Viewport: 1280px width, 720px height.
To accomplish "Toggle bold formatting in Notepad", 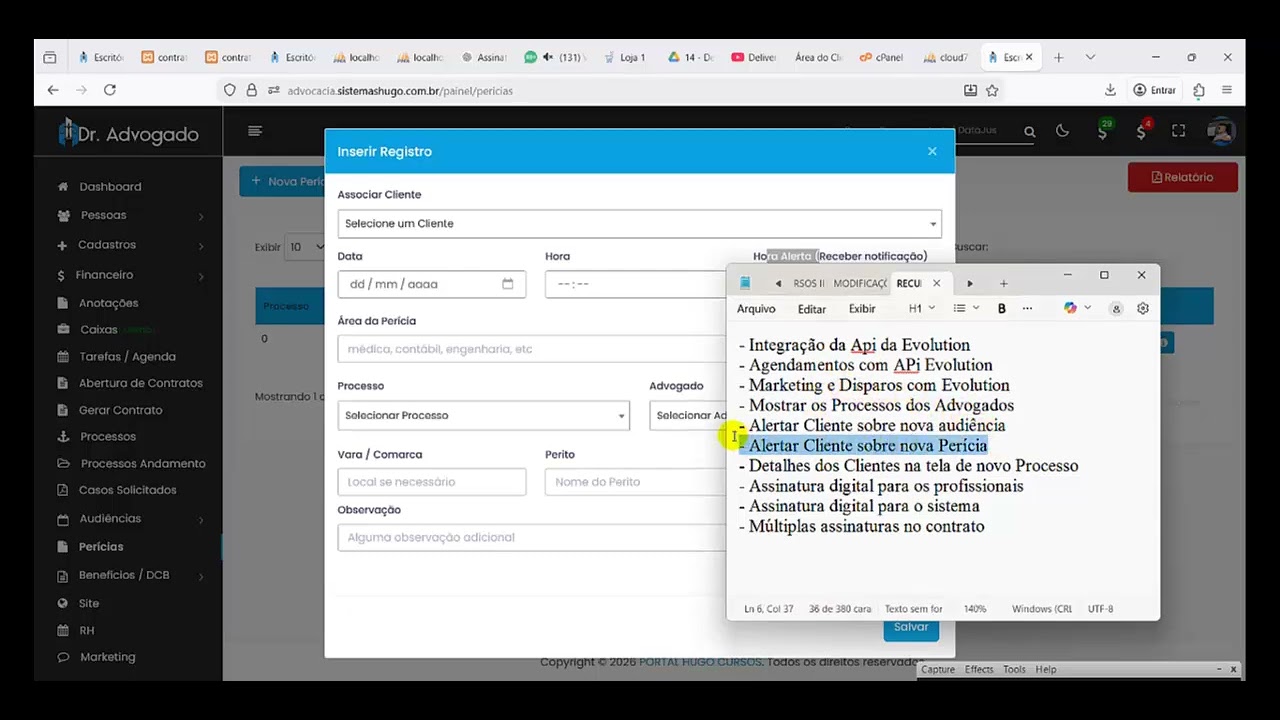I will [x=1002, y=309].
